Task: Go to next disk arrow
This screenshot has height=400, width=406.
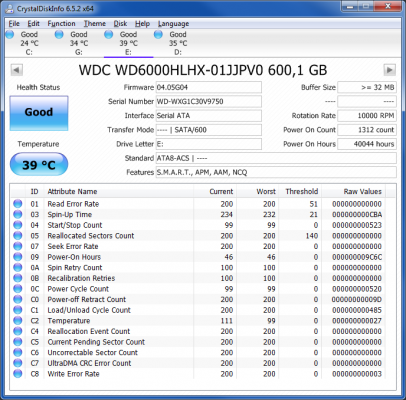Action: (x=390, y=70)
